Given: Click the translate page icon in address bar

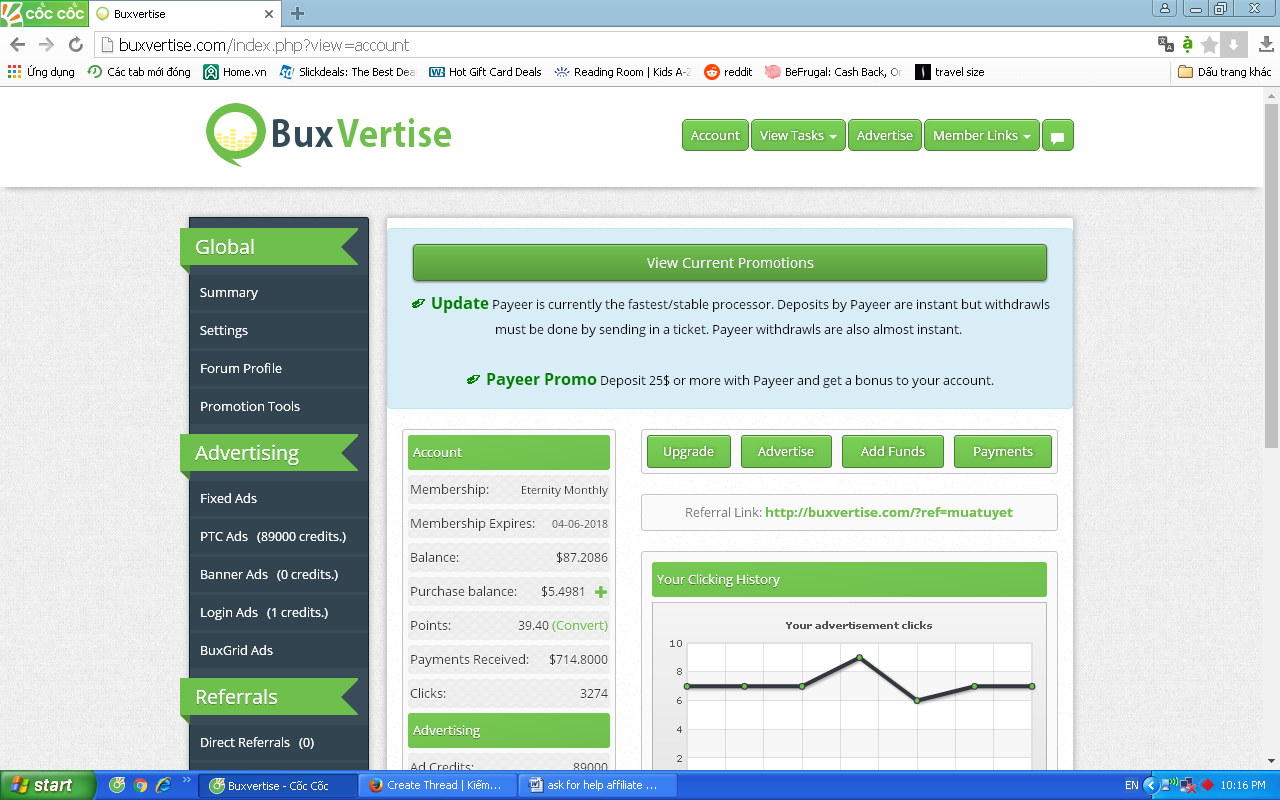Looking at the screenshot, I should (x=1165, y=44).
